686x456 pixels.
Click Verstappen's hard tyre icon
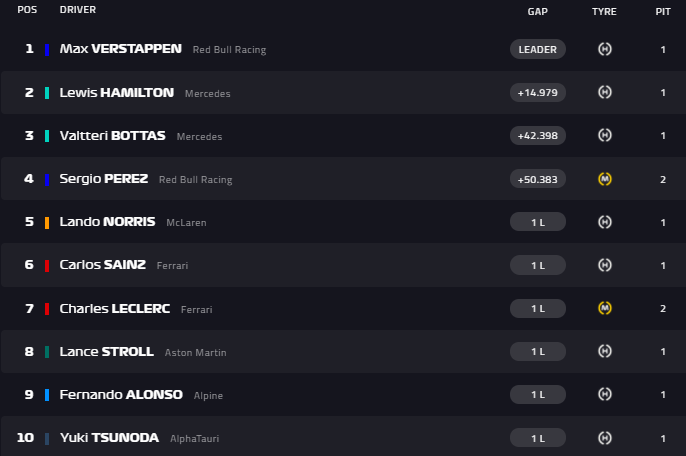tap(604, 49)
